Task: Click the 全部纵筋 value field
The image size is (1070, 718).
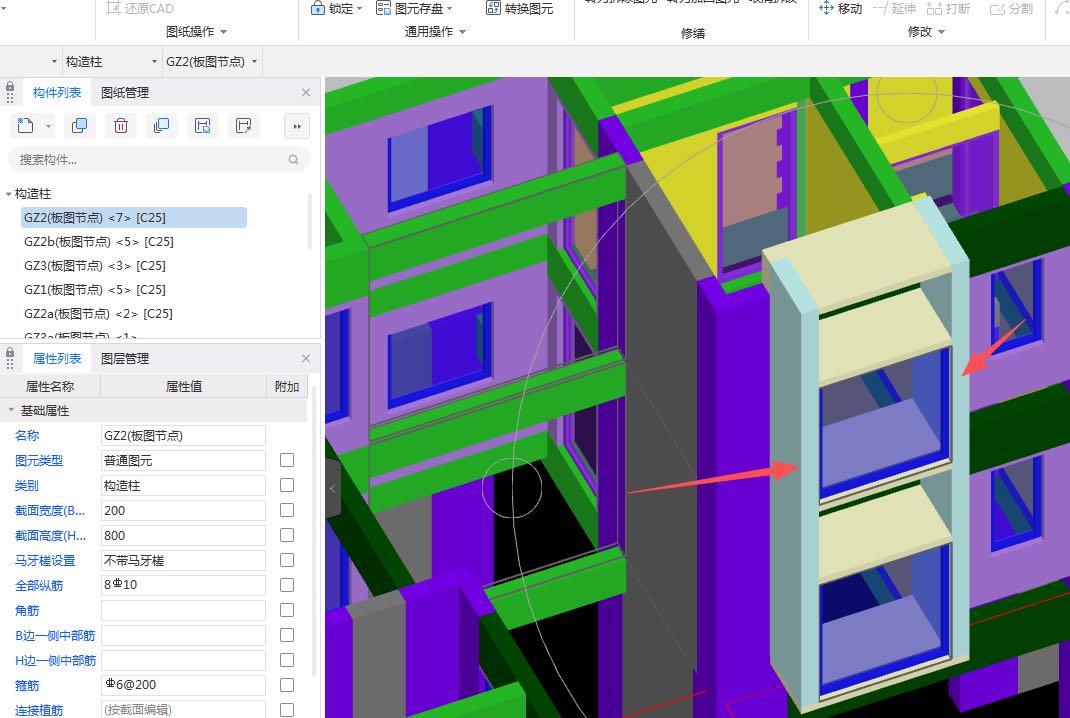Action: tap(183, 585)
